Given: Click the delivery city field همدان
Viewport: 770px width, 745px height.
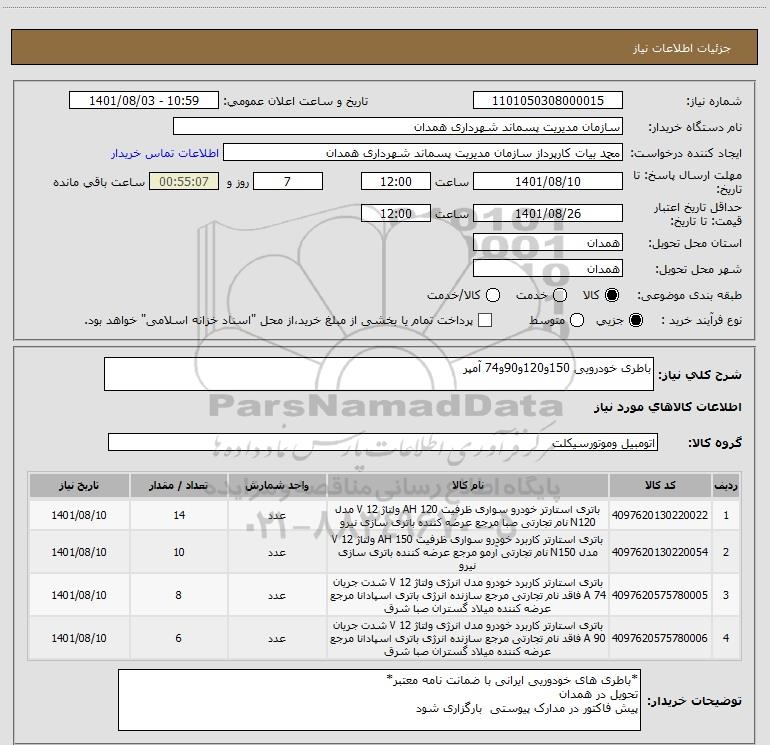Looking at the screenshot, I should point(548,268).
